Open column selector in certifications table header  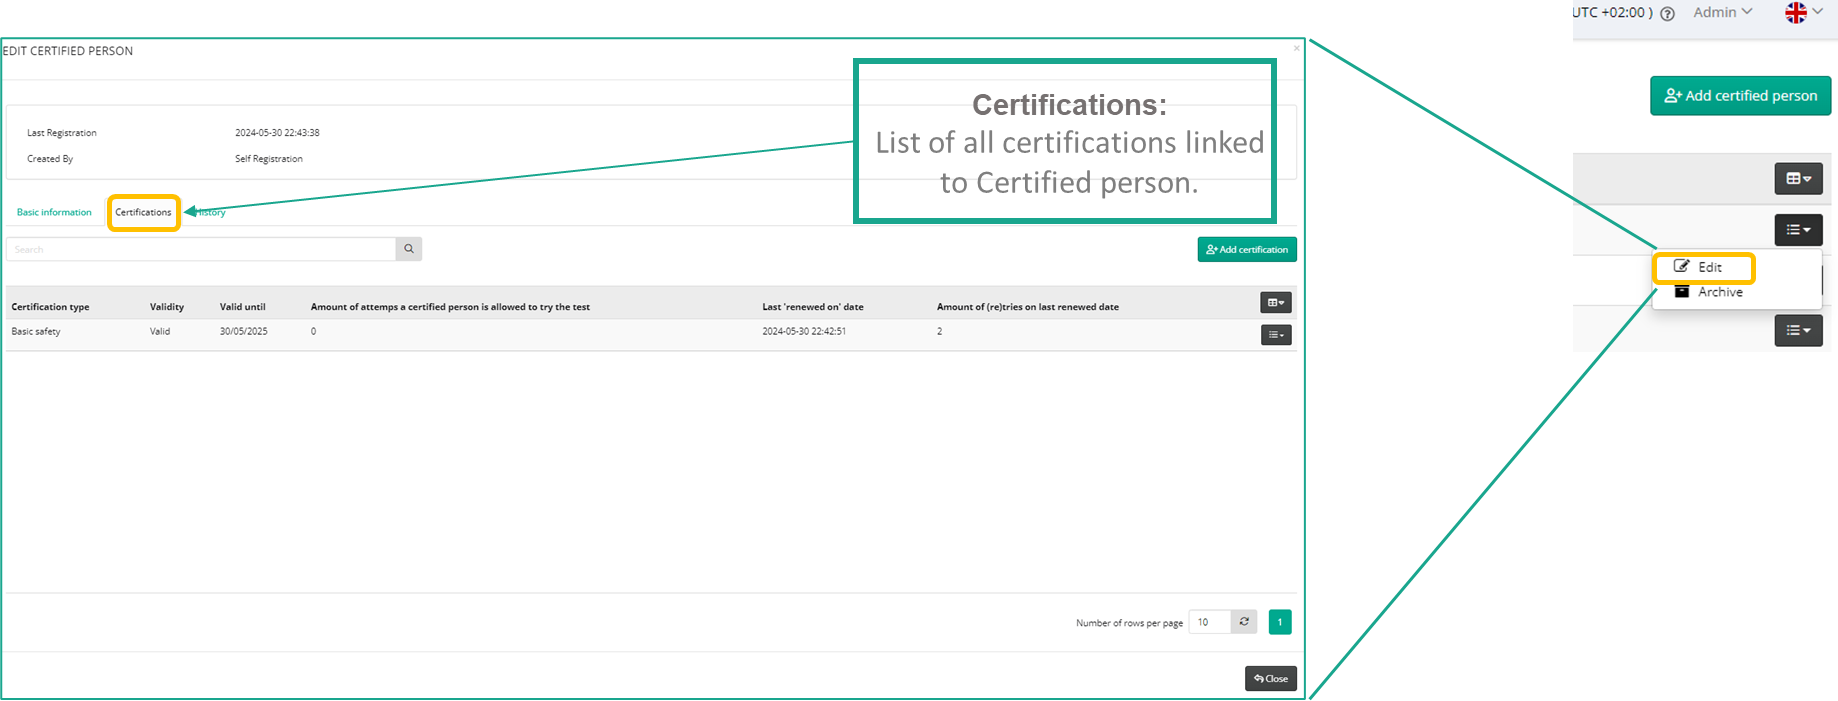(1276, 302)
